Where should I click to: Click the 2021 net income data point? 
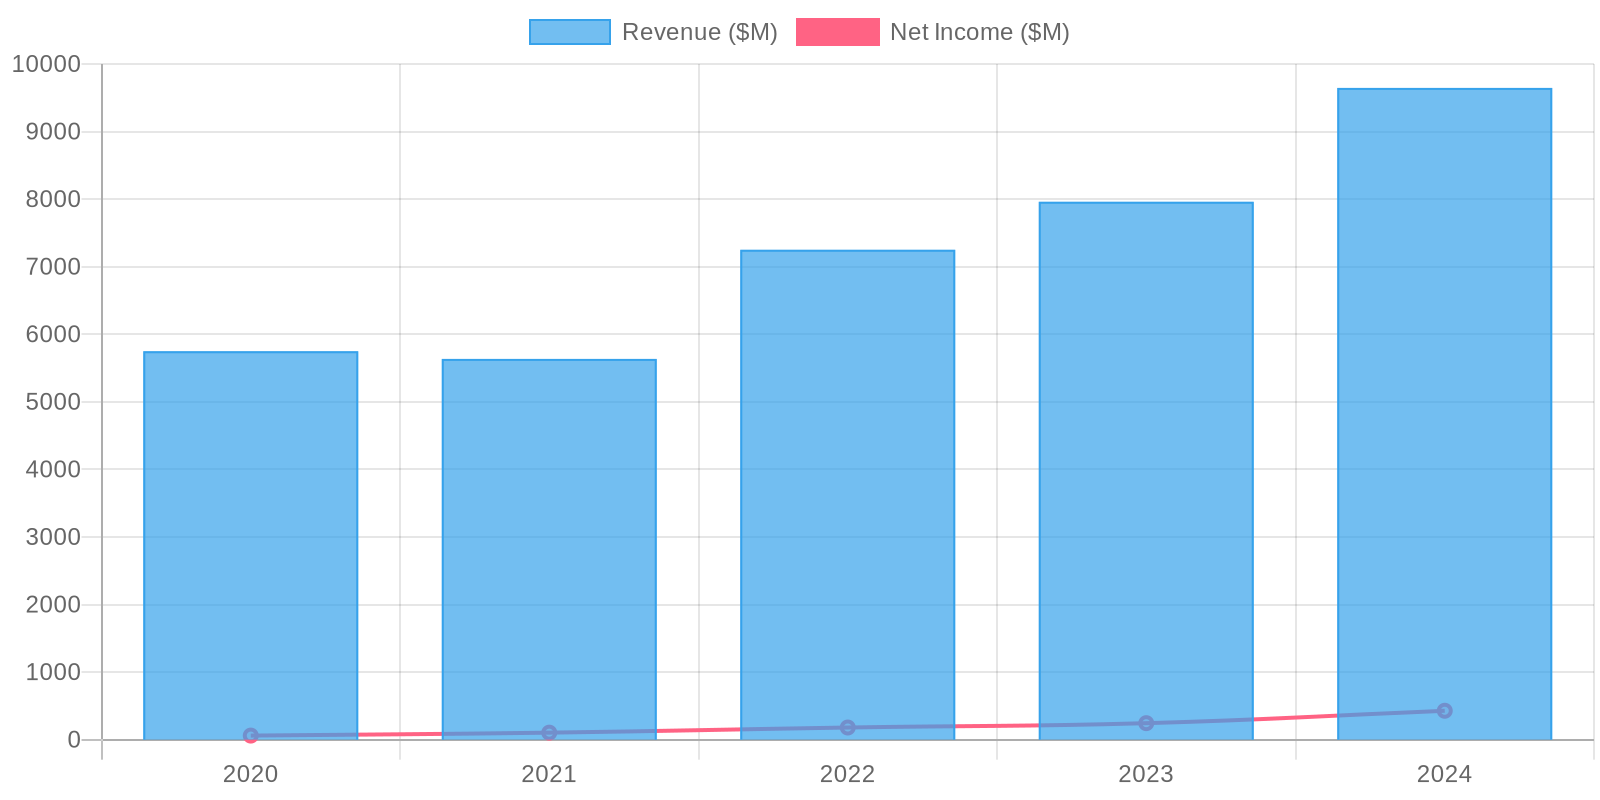click(x=549, y=733)
